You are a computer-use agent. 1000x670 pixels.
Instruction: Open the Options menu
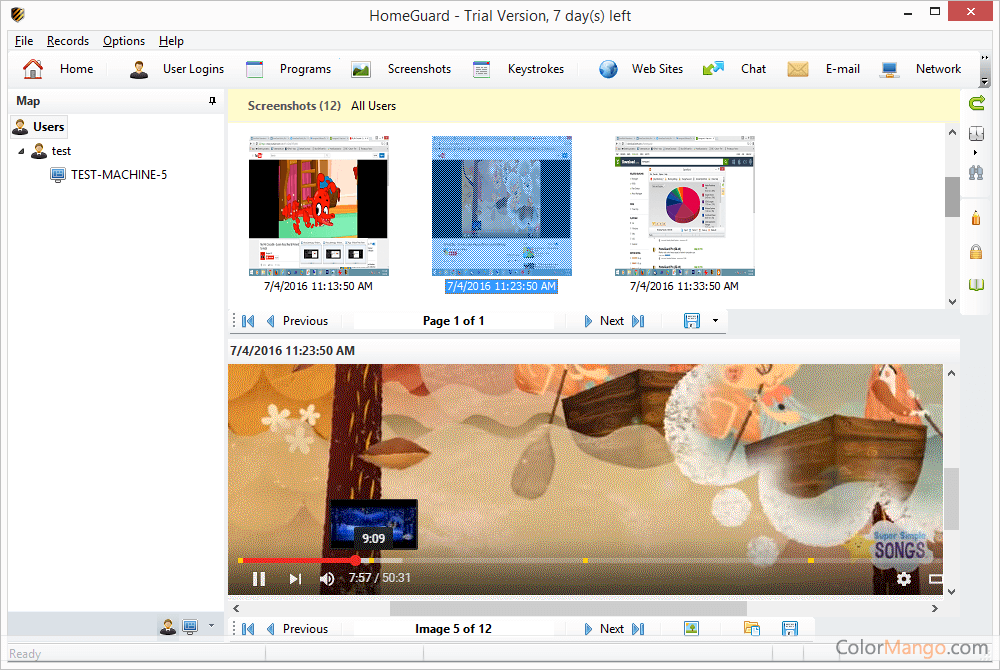[124, 41]
